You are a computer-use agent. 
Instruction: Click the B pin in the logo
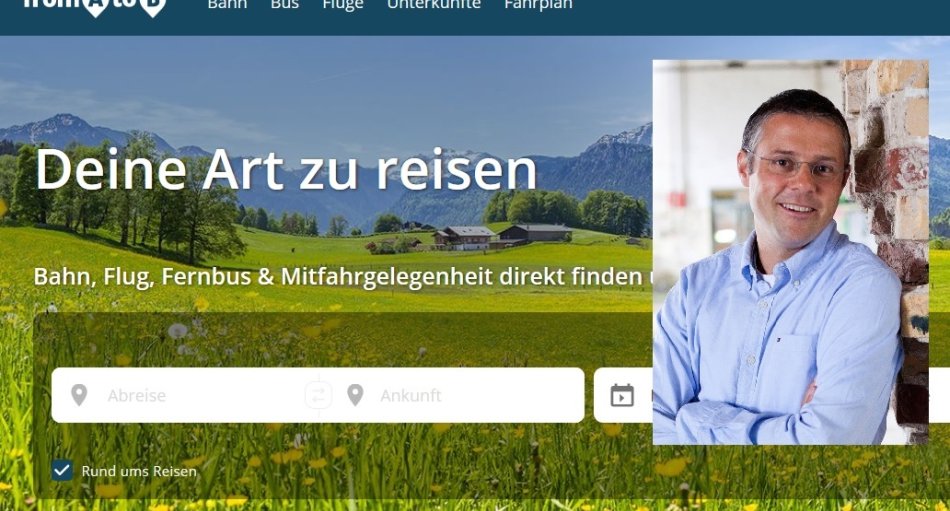point(153,7)
